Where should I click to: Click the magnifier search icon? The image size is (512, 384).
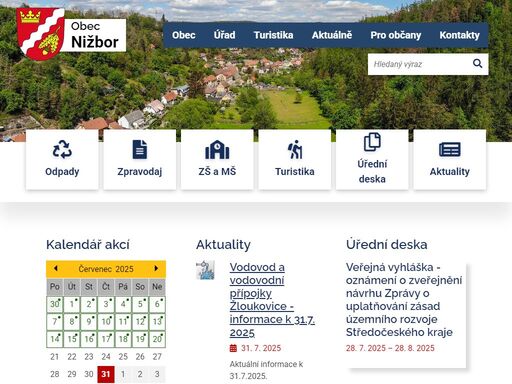coord(477,63)
